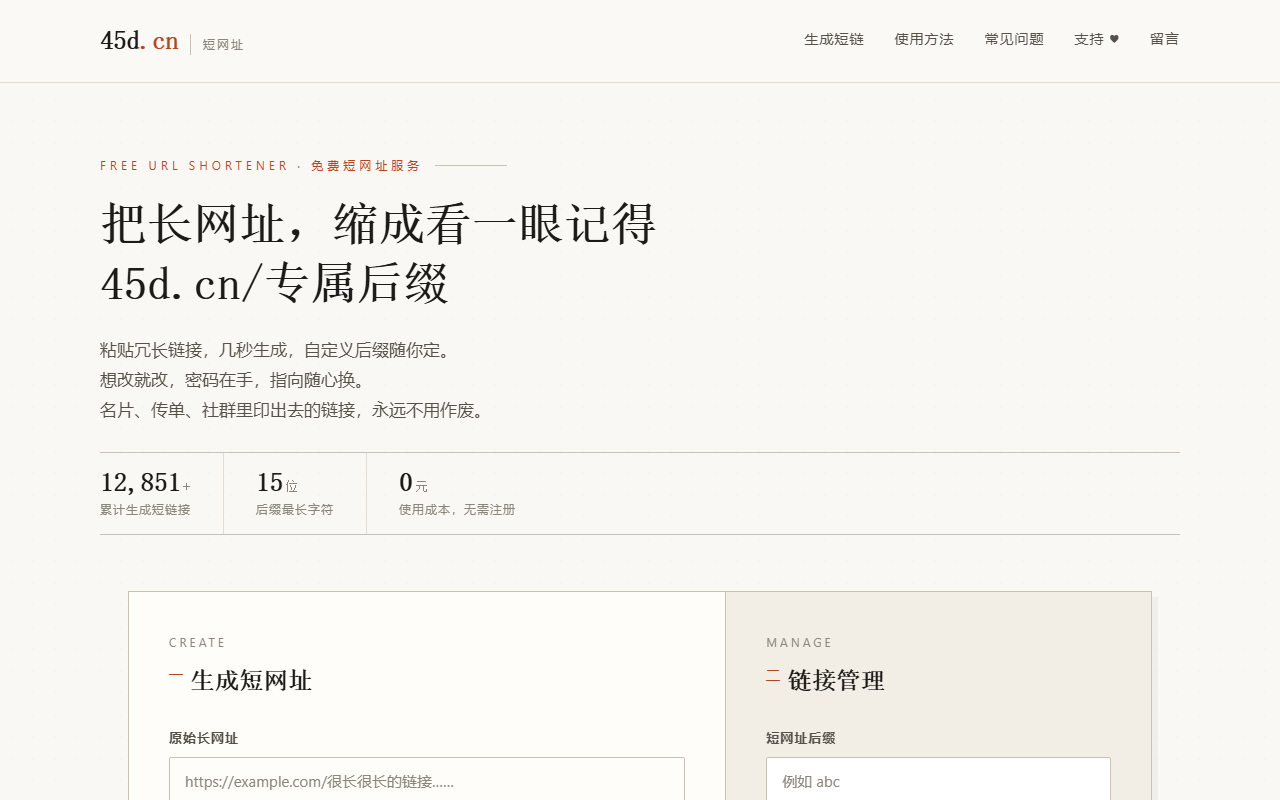Click the 链接管理 section heading

point(836,681)
